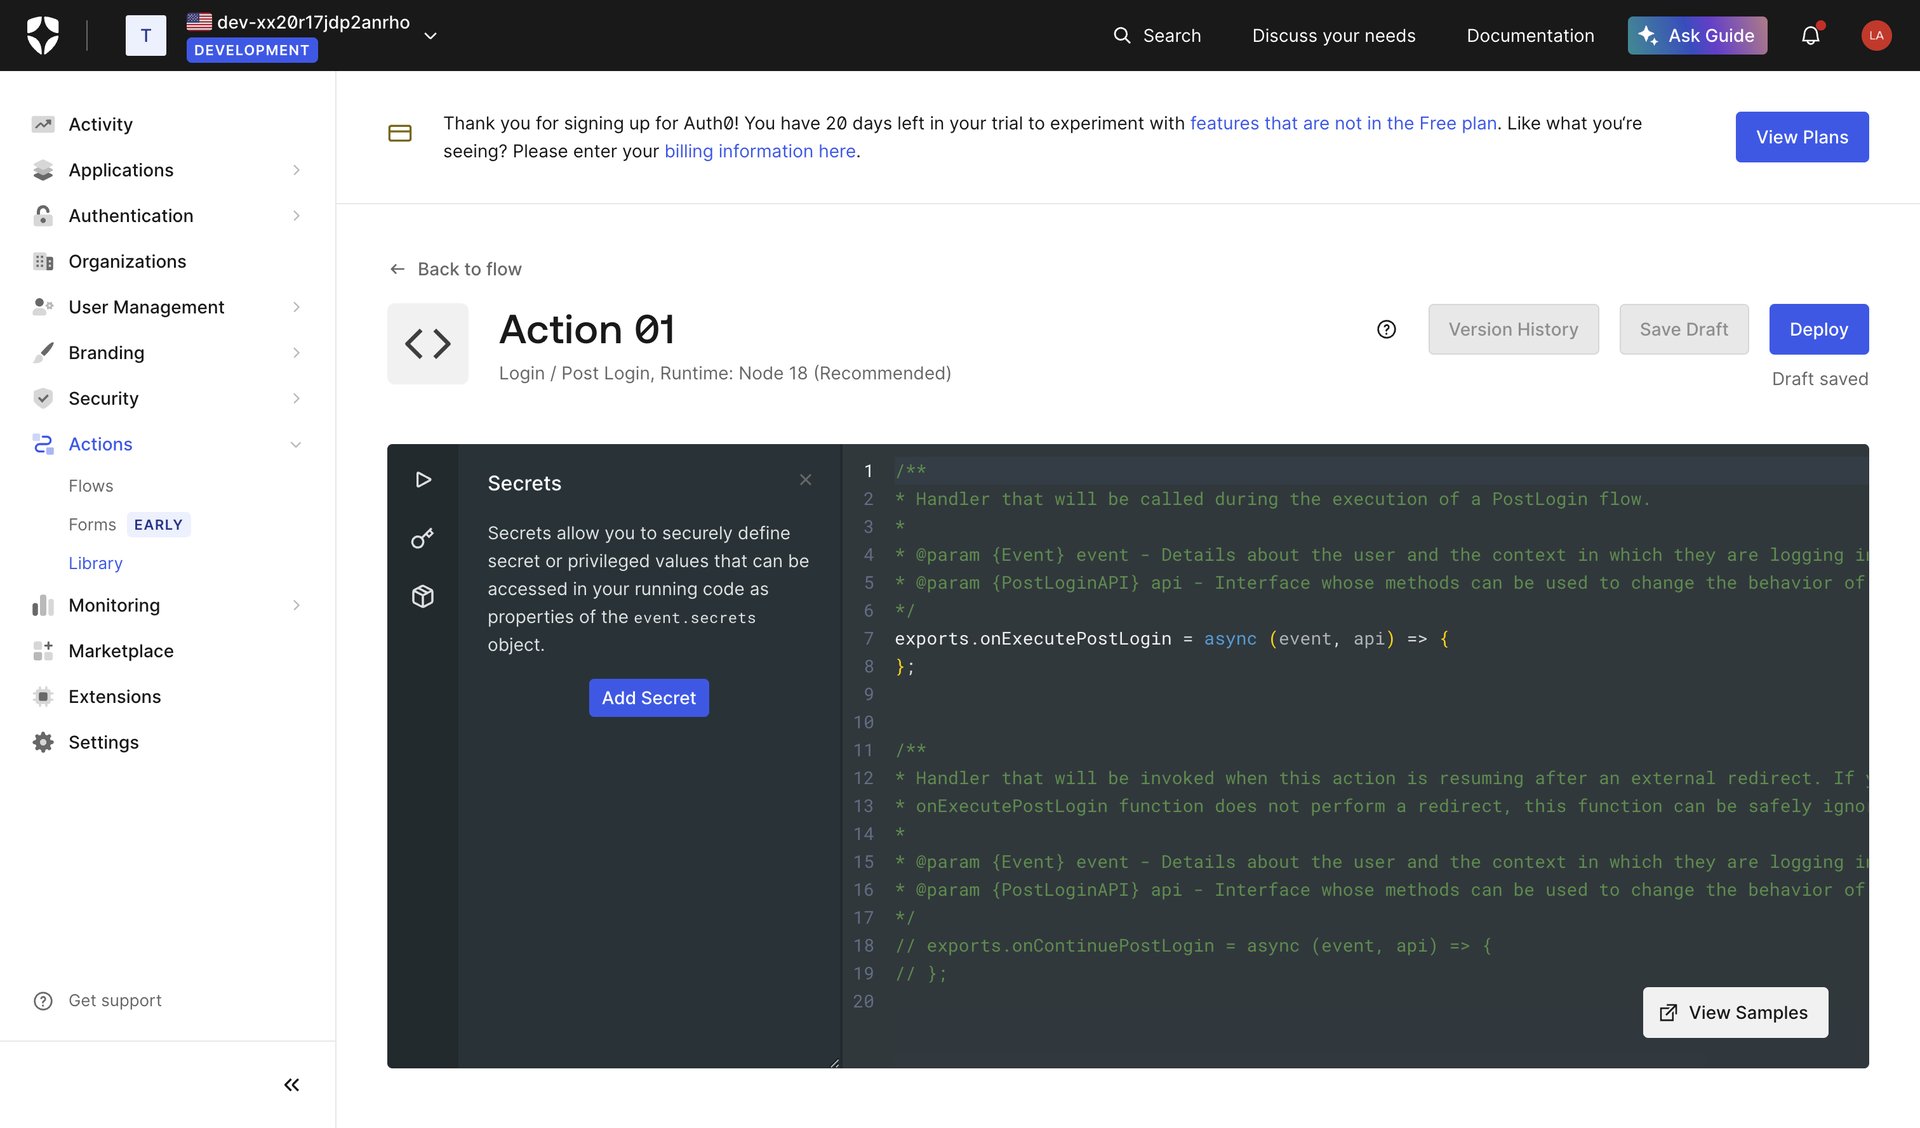Expand the Authentication section
The height and width of the screenshot is (1128, 1920).
click(296, 215)
